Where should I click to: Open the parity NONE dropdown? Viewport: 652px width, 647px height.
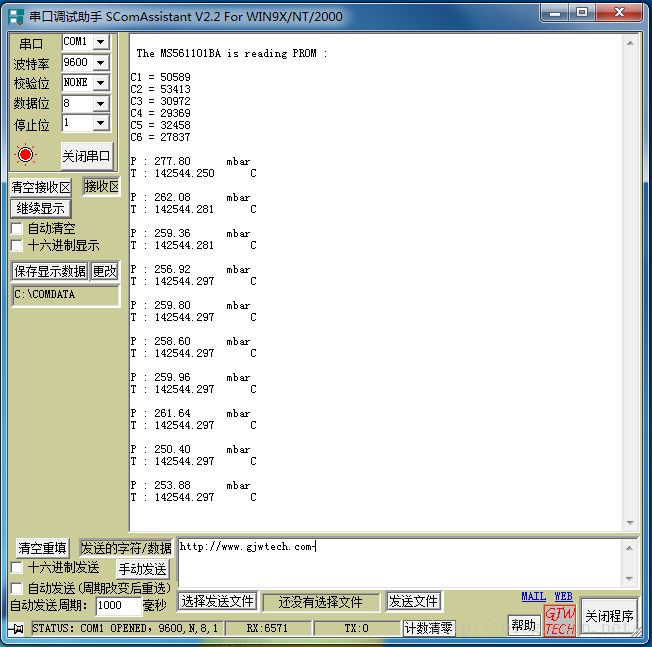tap(100, 83)
